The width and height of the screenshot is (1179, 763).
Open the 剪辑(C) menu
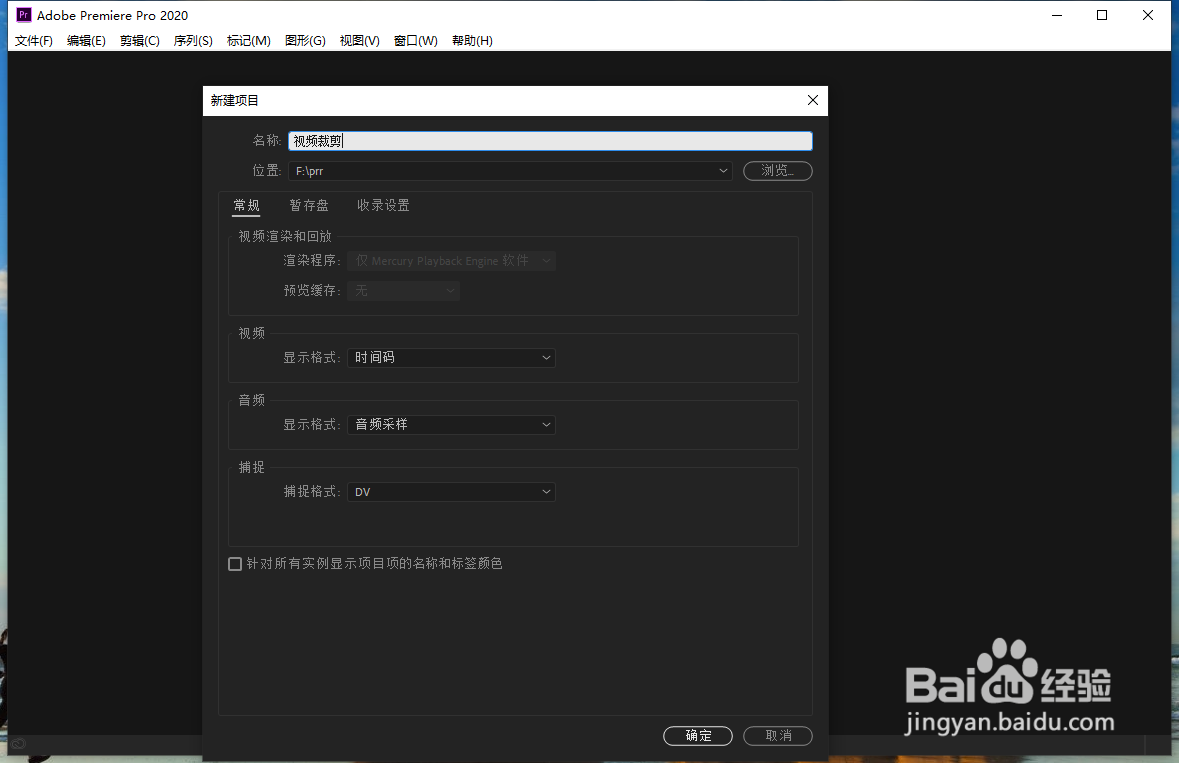click(140, 41)
